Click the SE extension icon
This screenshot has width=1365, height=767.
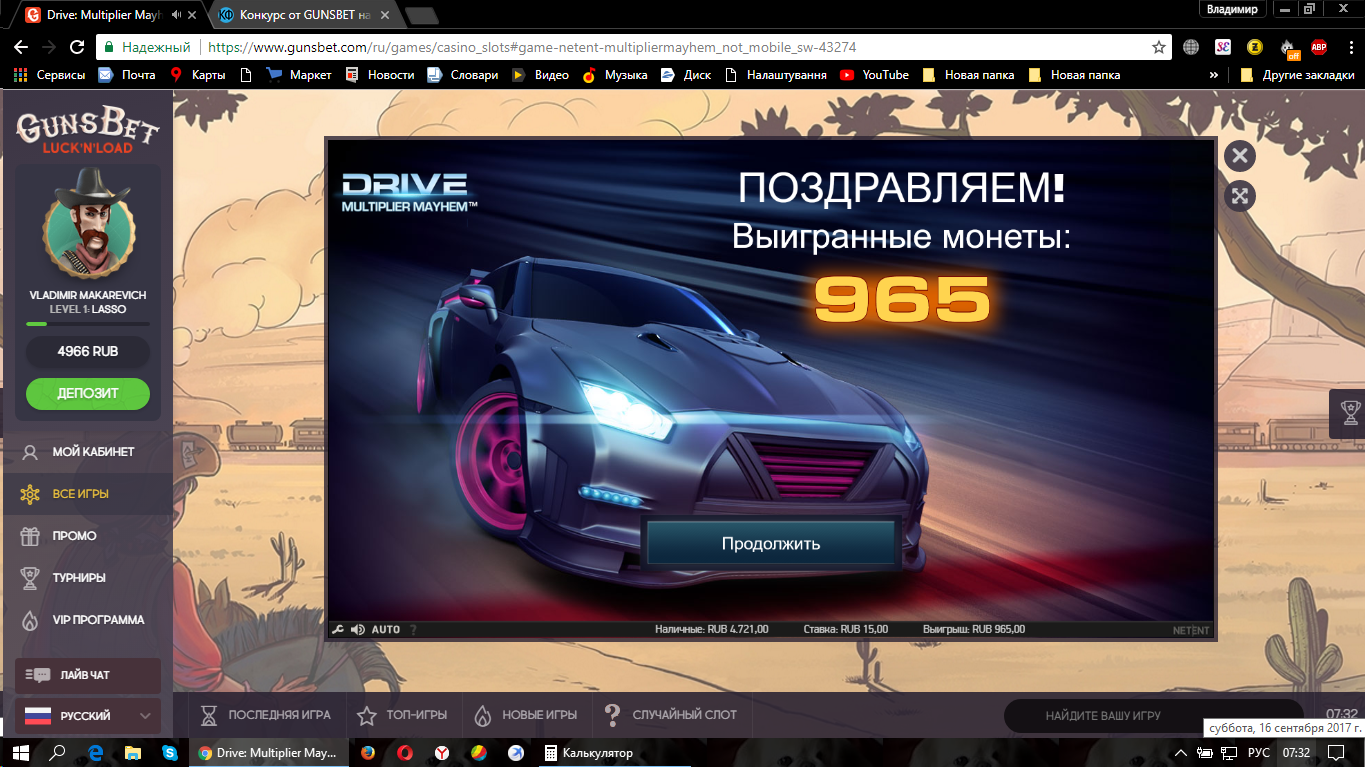tap(1222, 47)
